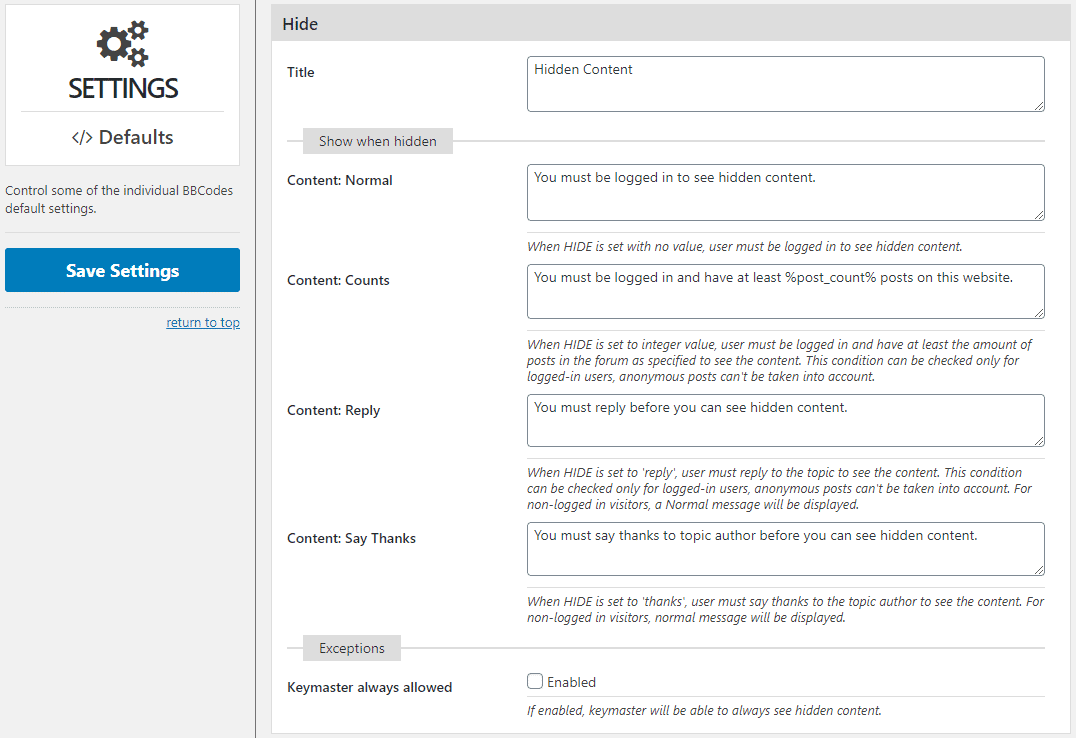
Task: Click the Hide panel header
Action: coord(671,23)
